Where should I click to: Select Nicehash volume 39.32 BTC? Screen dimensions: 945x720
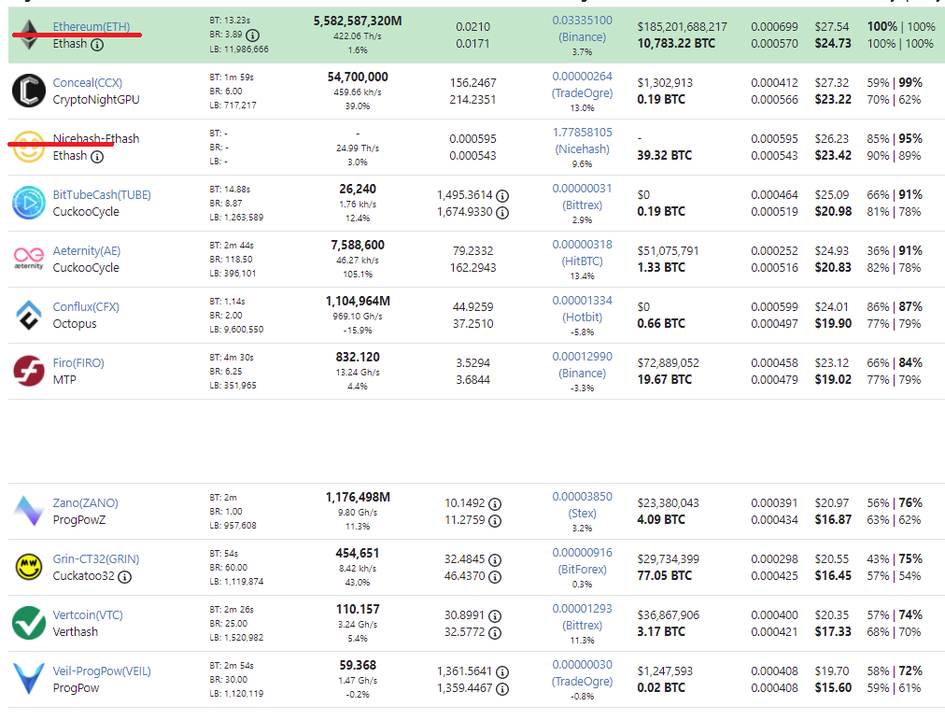pos(664,155)
